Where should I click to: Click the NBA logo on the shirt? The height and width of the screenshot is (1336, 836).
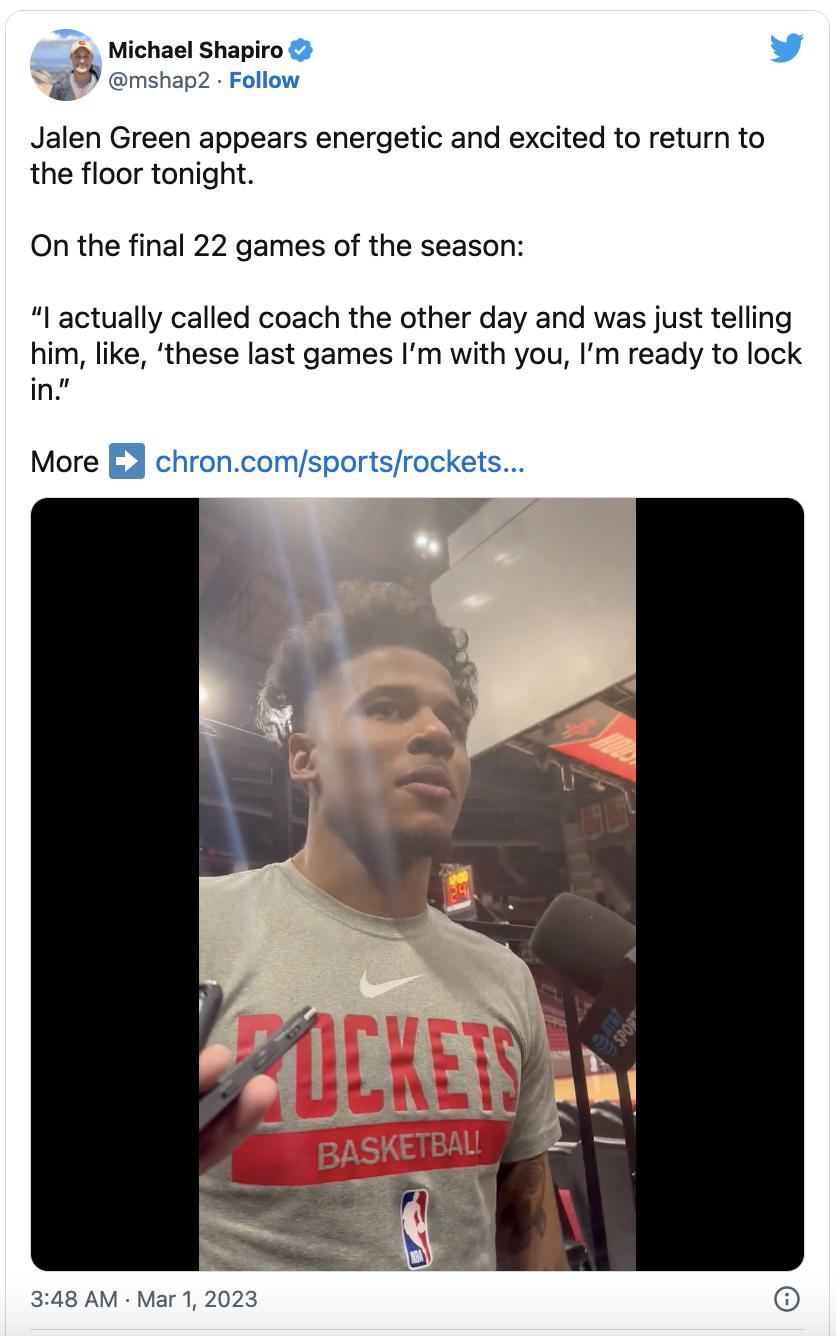point(414,1227)
